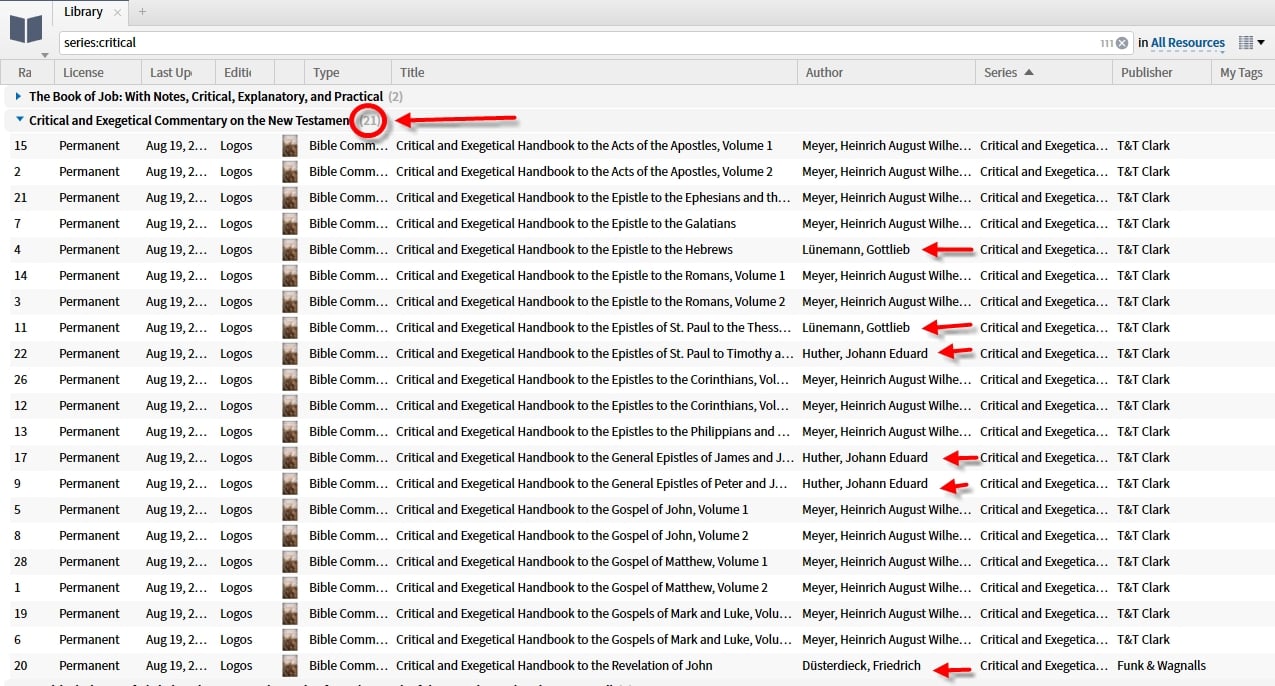Click the search field containing series:critical
This screenshot has height=686, width=1275.
[579, 43]
